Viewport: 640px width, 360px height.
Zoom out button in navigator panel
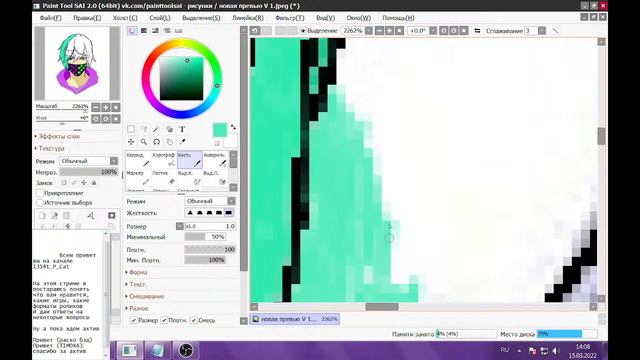[96, 107]
